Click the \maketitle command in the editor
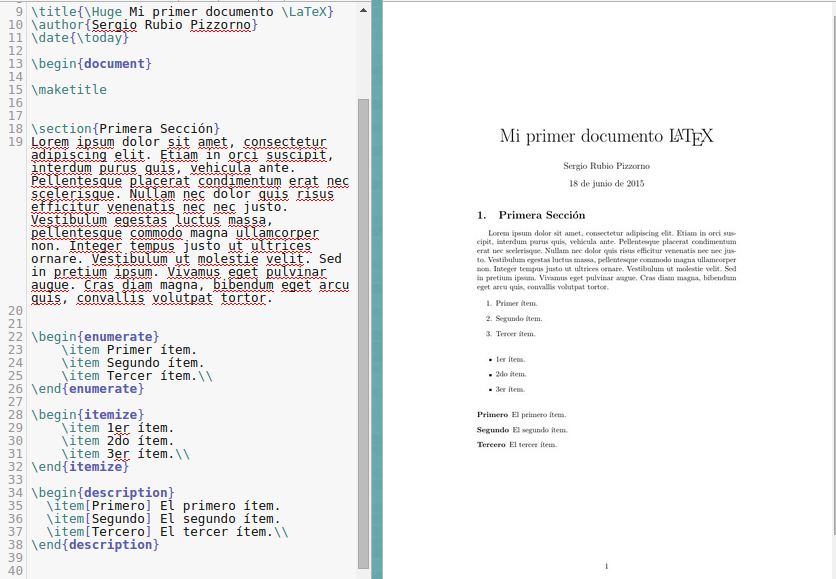This screenshot has height=579, width=836. pyautogui.click(x=68, y=89)
